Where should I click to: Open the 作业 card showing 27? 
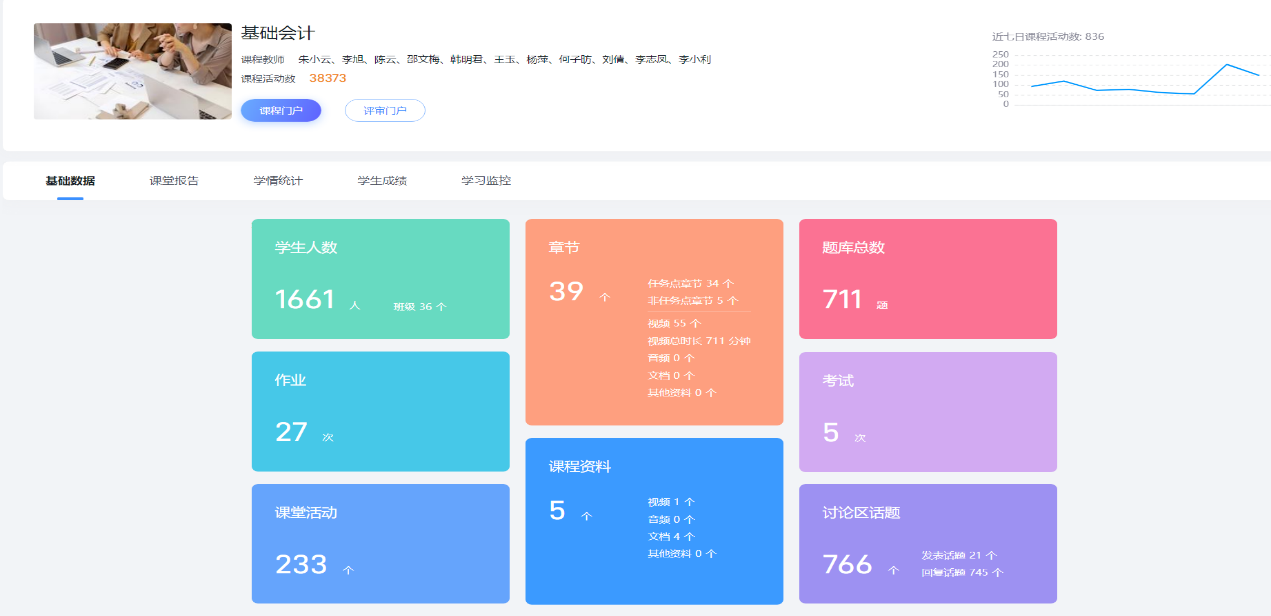tap(380, 411)
